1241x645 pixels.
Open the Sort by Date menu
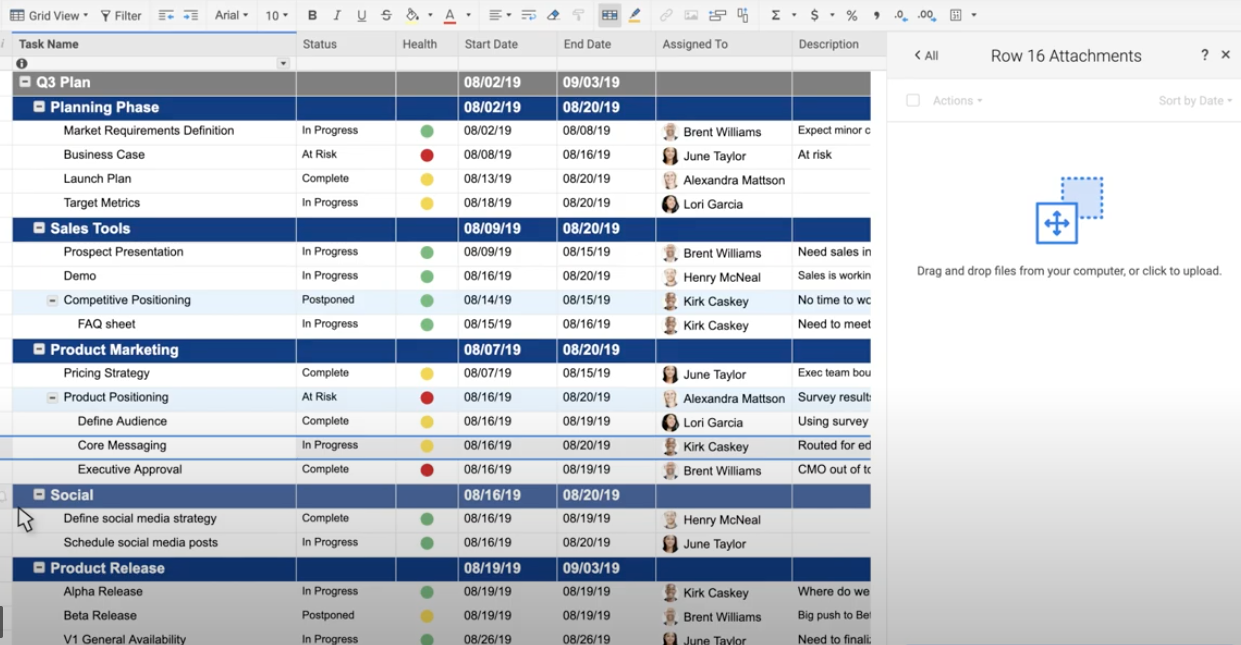pos(1195,101)
